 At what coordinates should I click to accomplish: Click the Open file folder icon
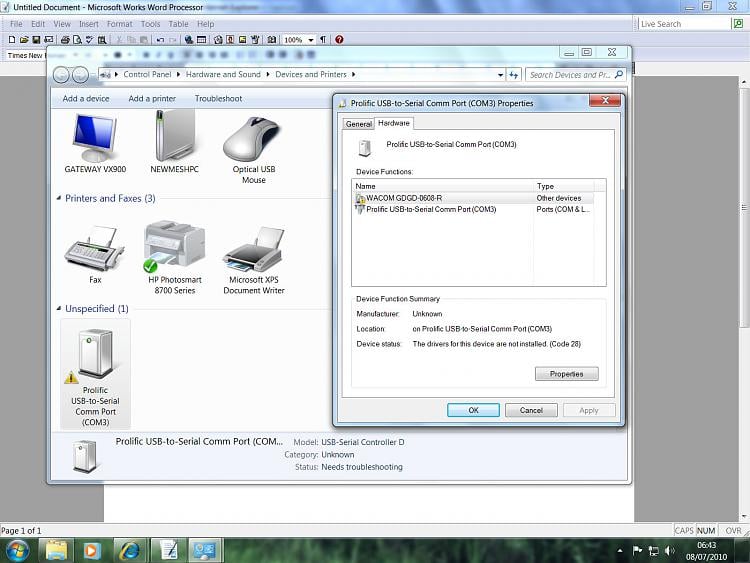pyautogui.click(x=24, y=40)
